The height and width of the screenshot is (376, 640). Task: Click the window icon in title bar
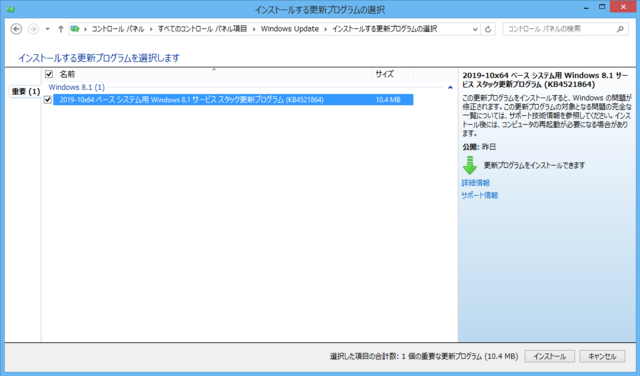(11, 9)
